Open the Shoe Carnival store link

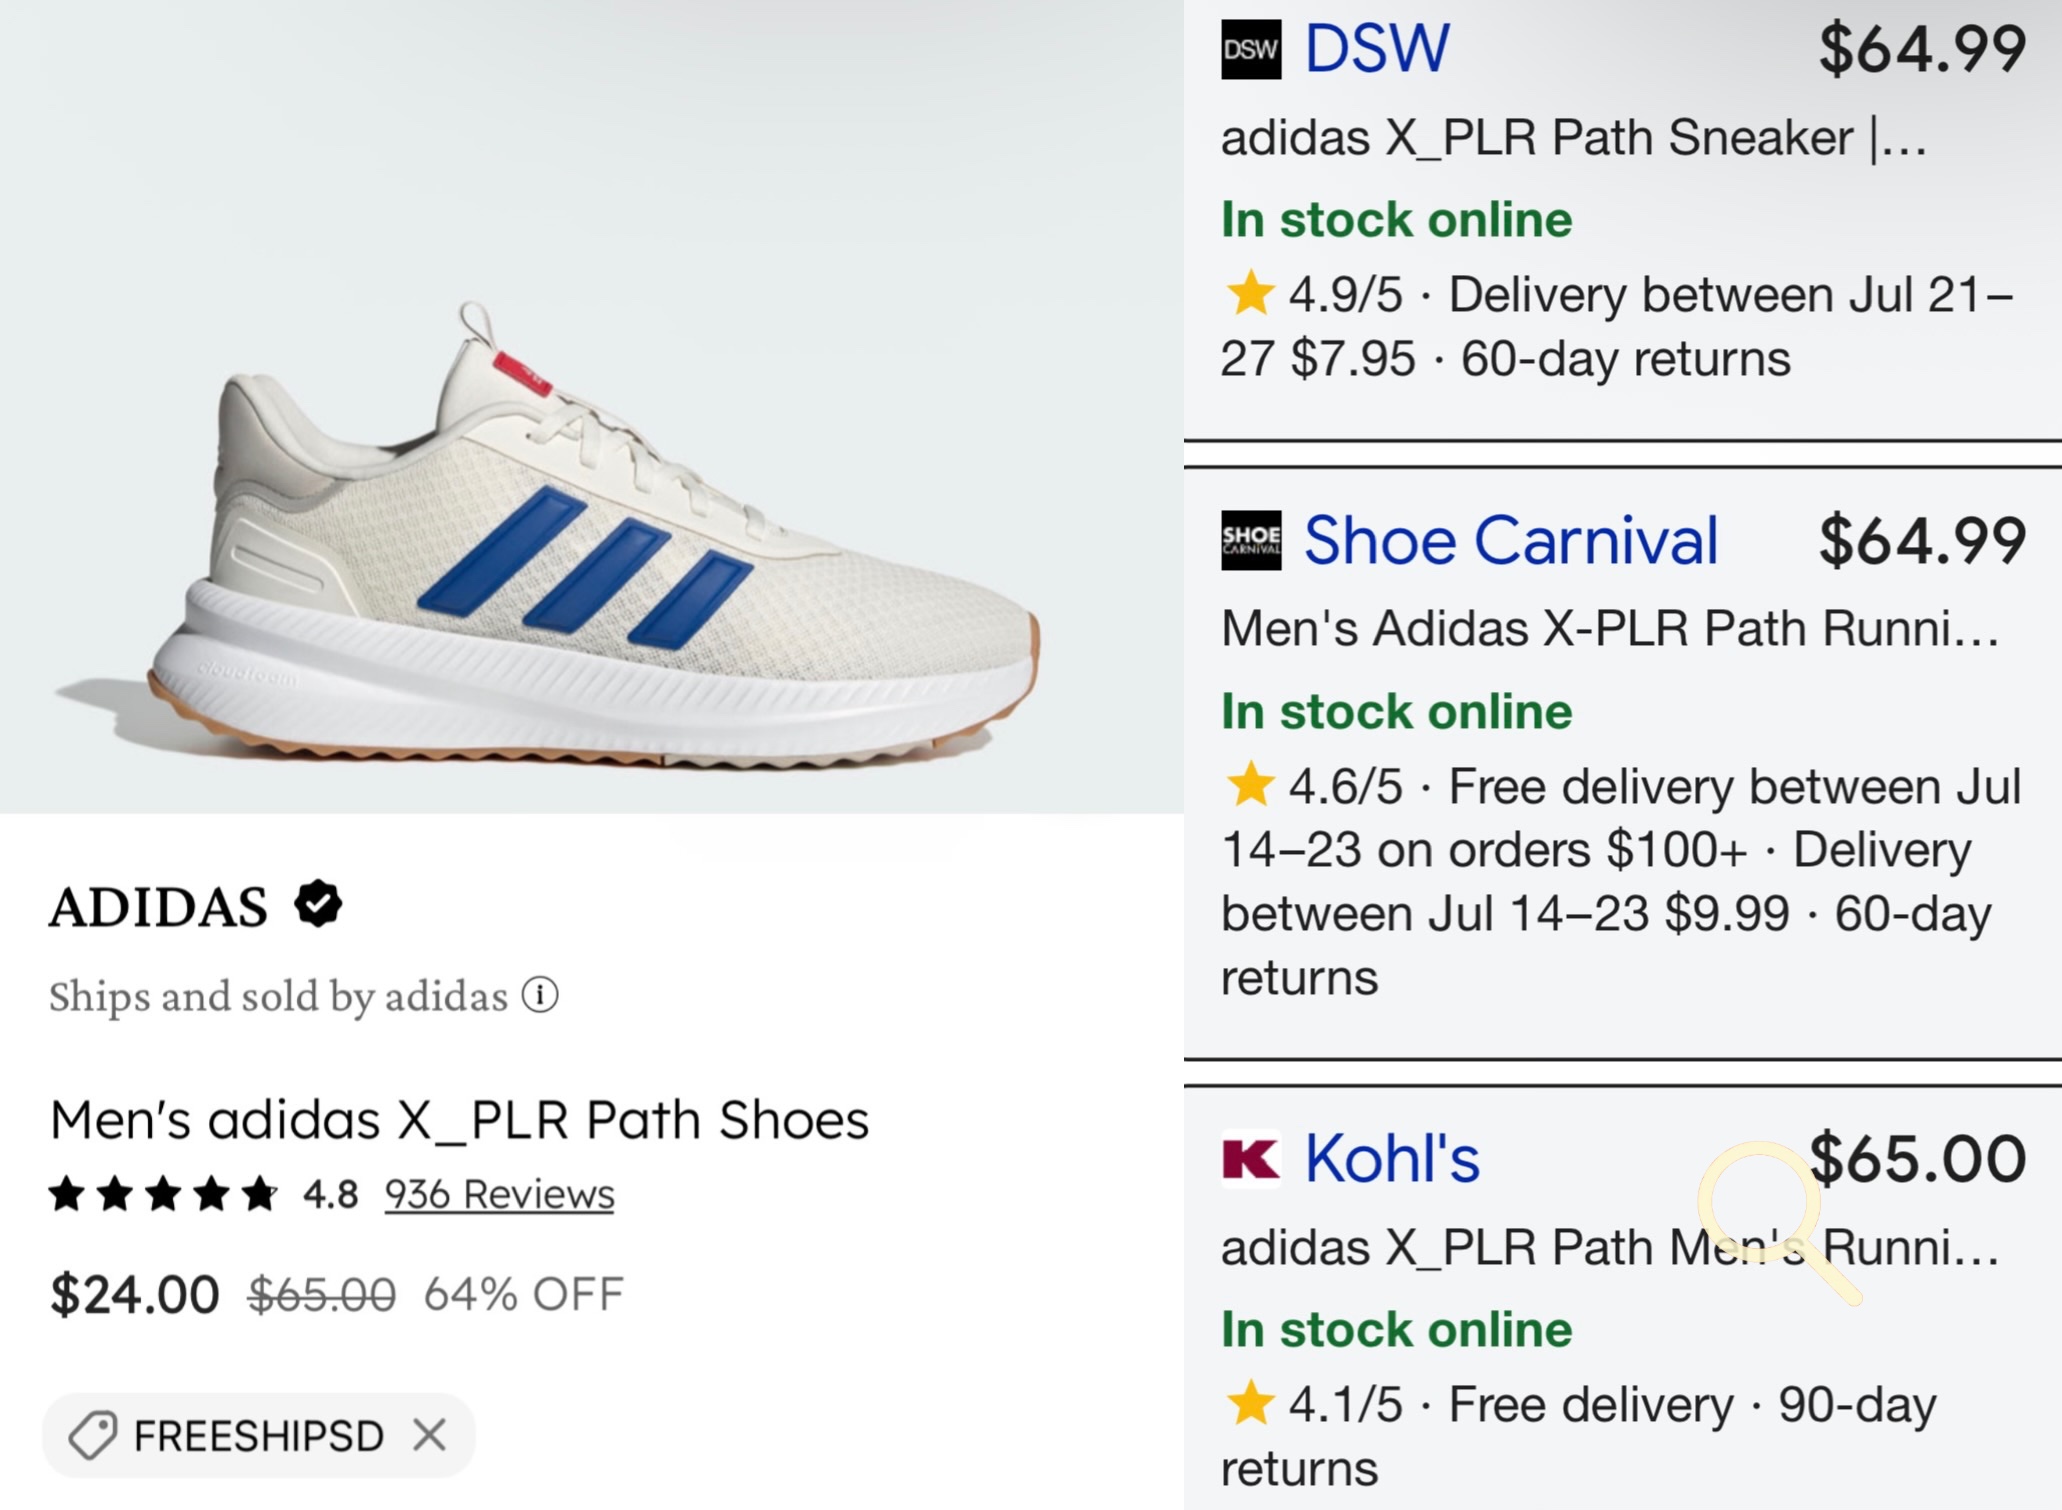pos(1511,541)
